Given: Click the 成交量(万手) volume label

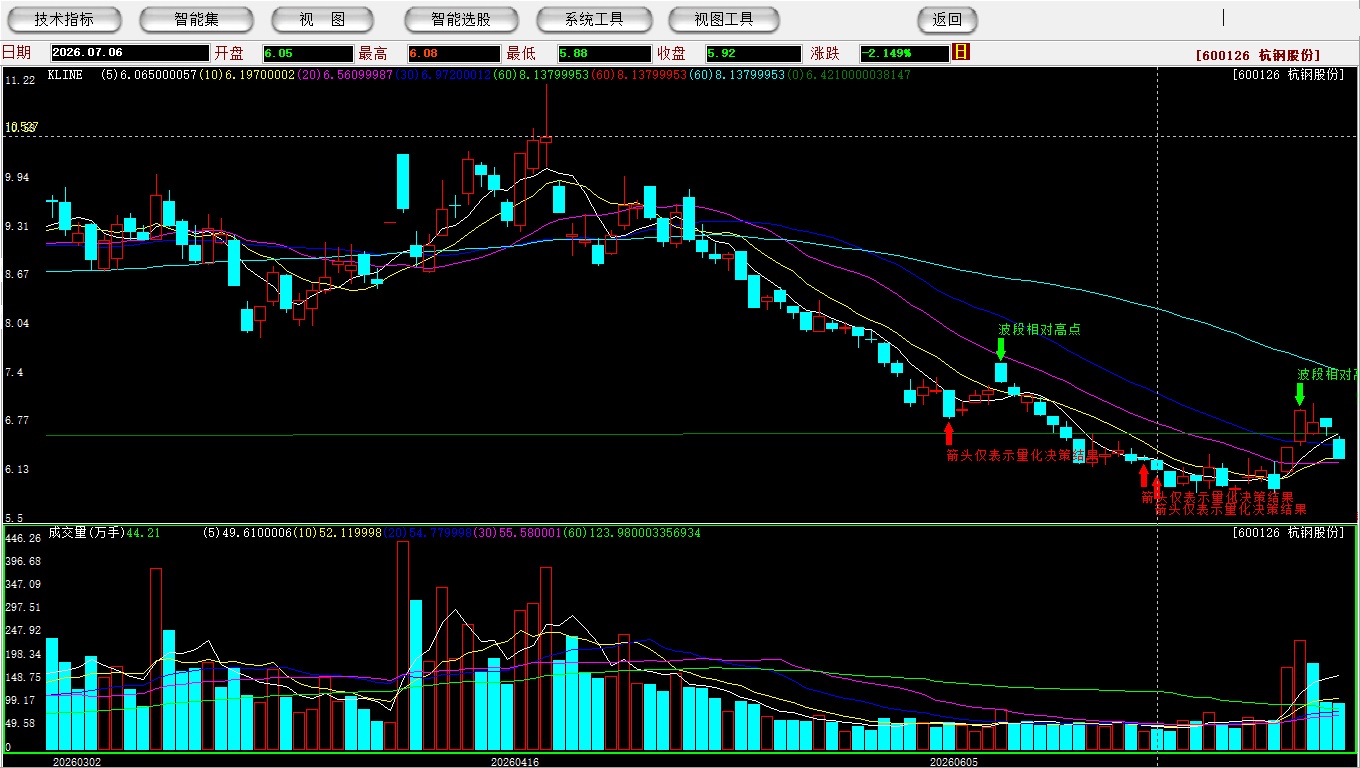Looking at the screenshot, I should pyautogui.click(x=86, y=533).
